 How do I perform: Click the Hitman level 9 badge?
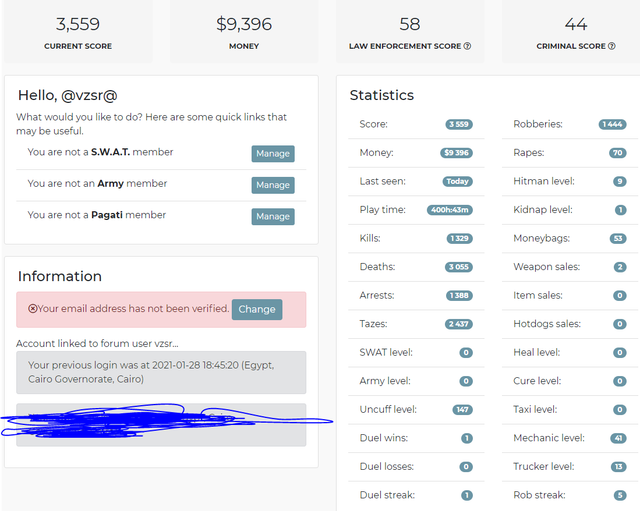[620, 182]
